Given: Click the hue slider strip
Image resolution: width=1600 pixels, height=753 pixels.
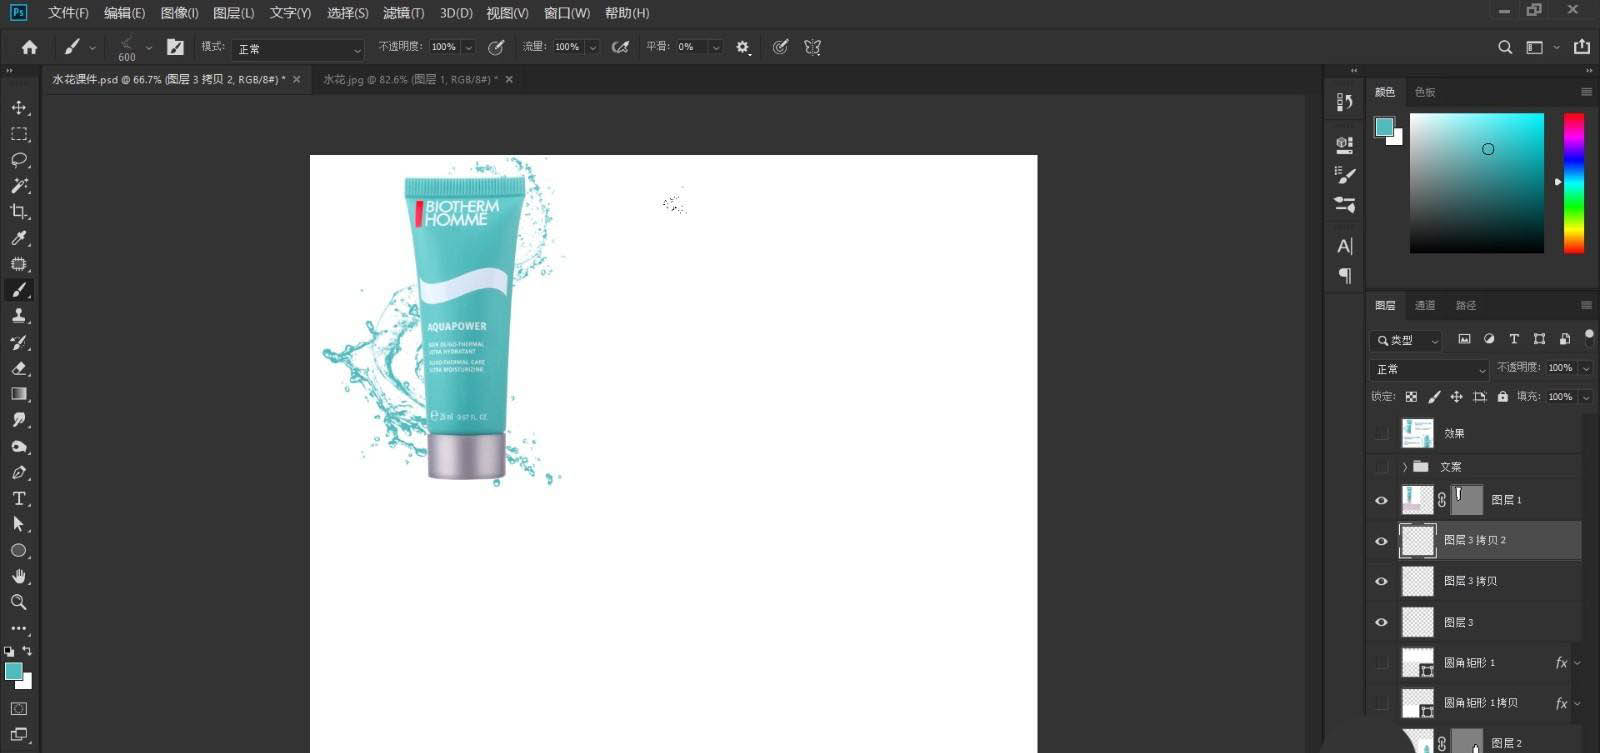Looking at the screenshot, I should point(1574,183).
